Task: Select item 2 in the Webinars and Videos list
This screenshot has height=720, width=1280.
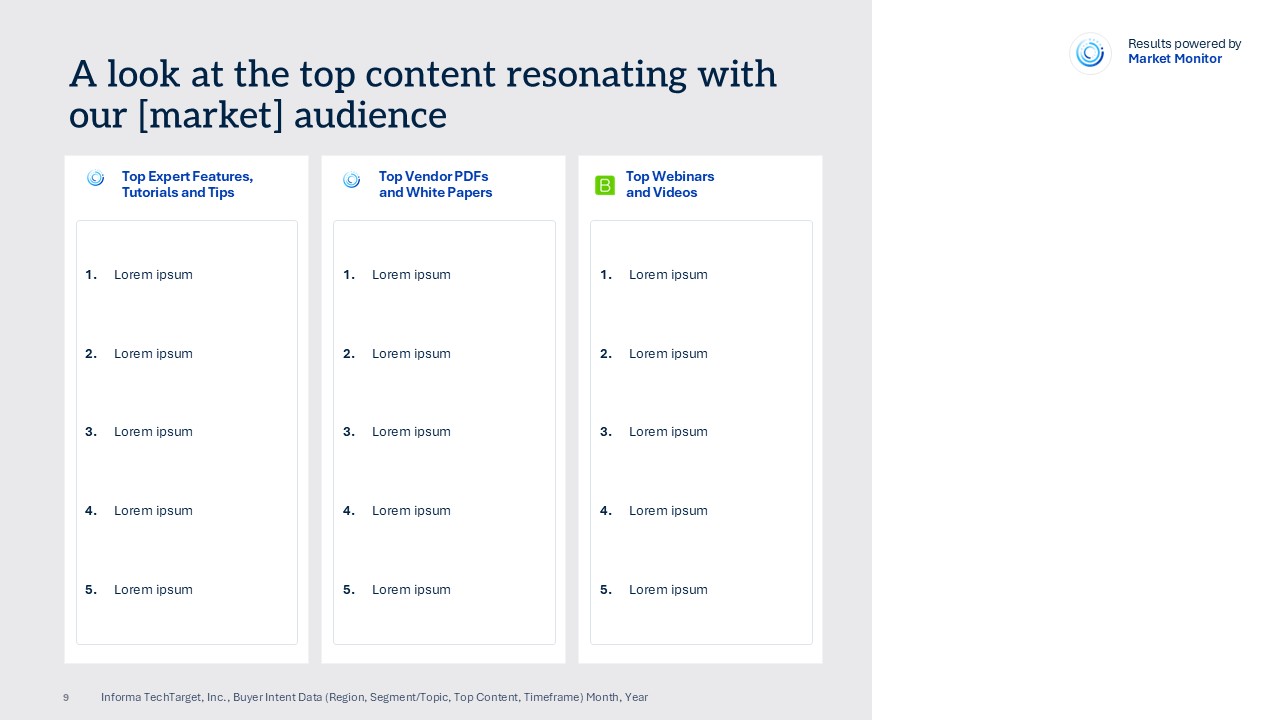Action: [x=668, y=354]
